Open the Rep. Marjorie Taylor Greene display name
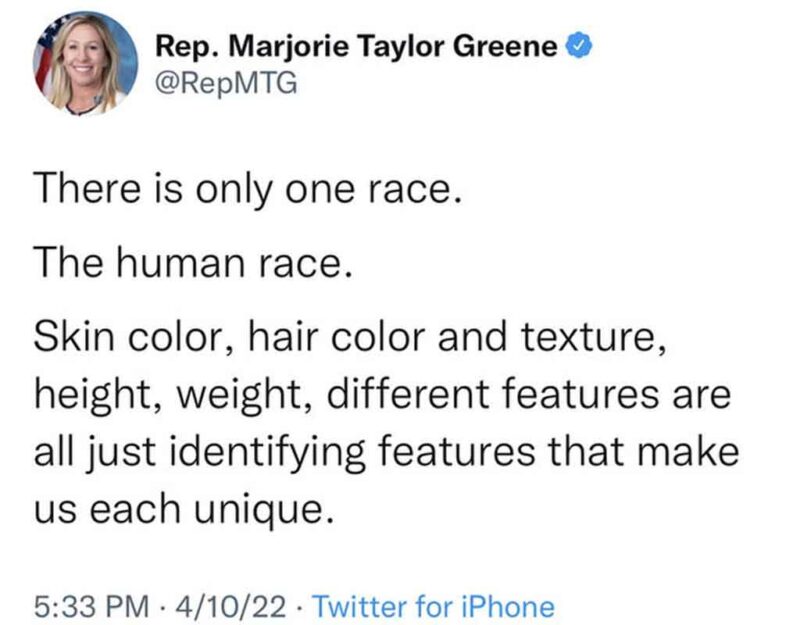 tap(356, 45)
